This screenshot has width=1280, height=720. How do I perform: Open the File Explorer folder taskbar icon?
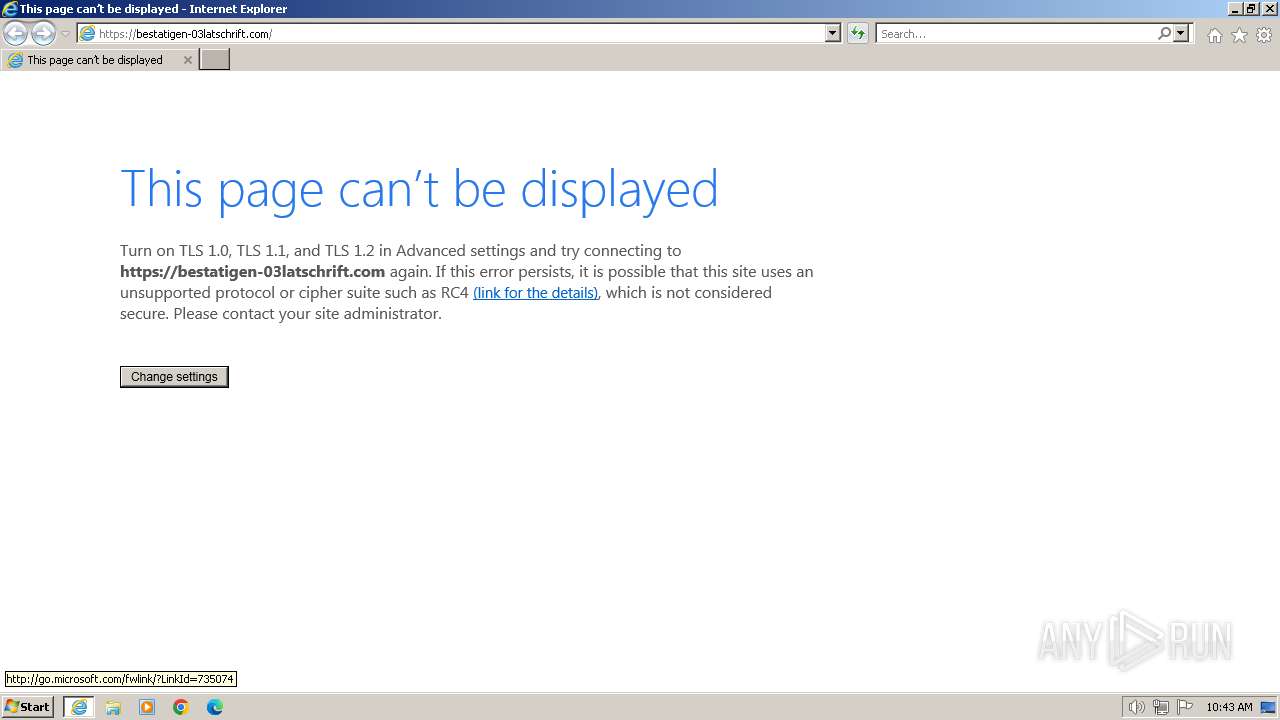point(113,707)
